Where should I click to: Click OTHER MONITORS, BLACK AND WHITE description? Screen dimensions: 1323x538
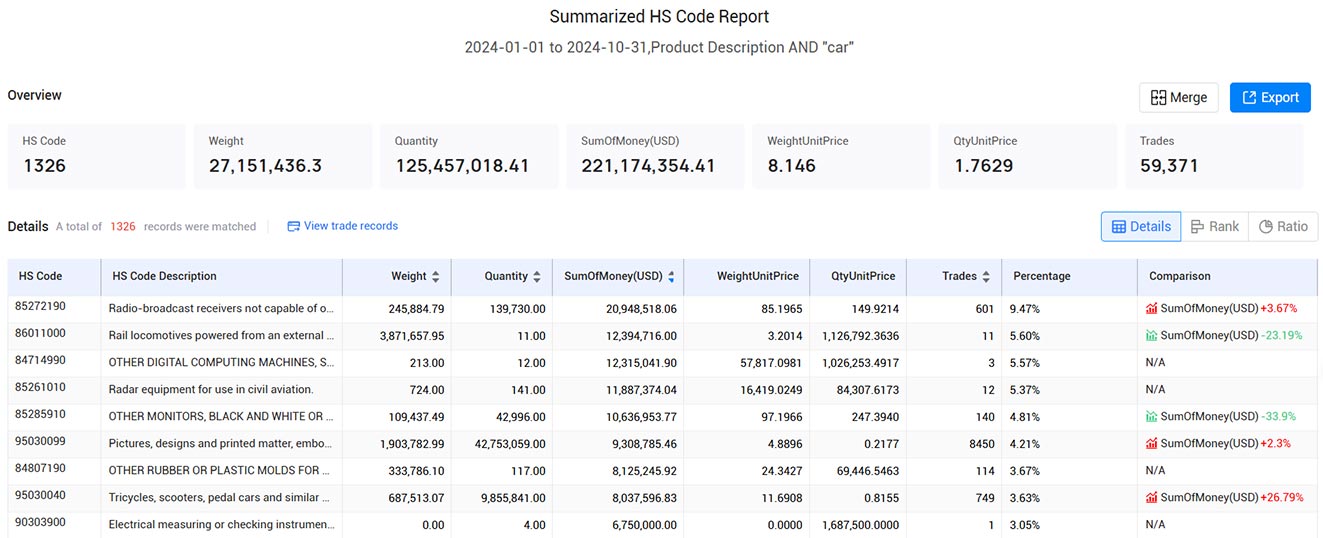(x=222, y=417)
